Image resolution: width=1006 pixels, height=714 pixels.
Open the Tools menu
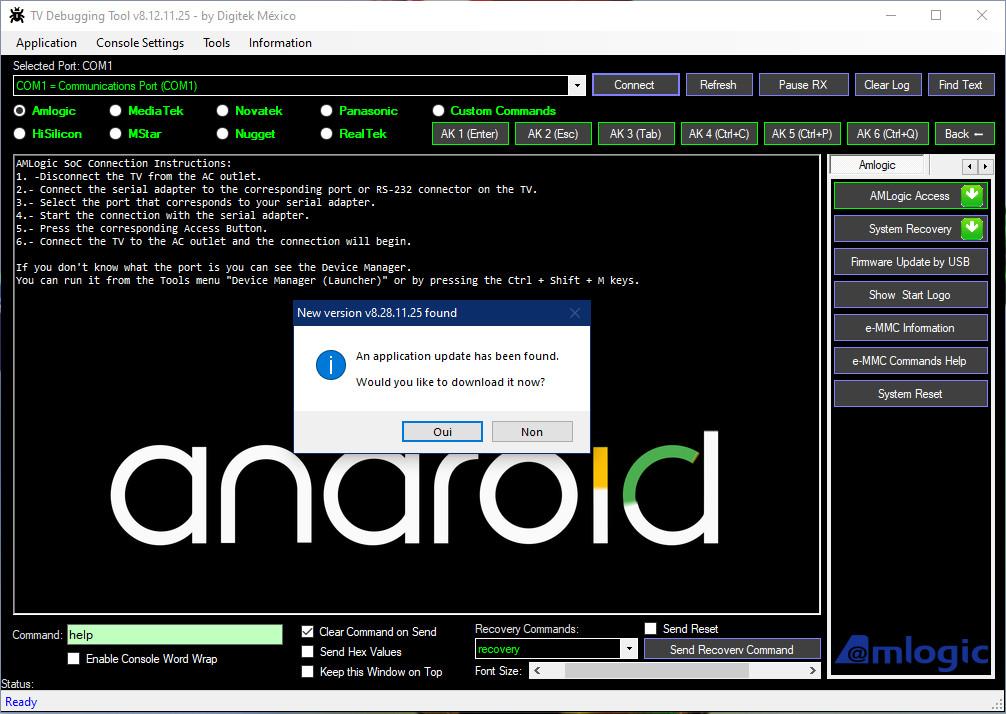[x=216, y=43]
